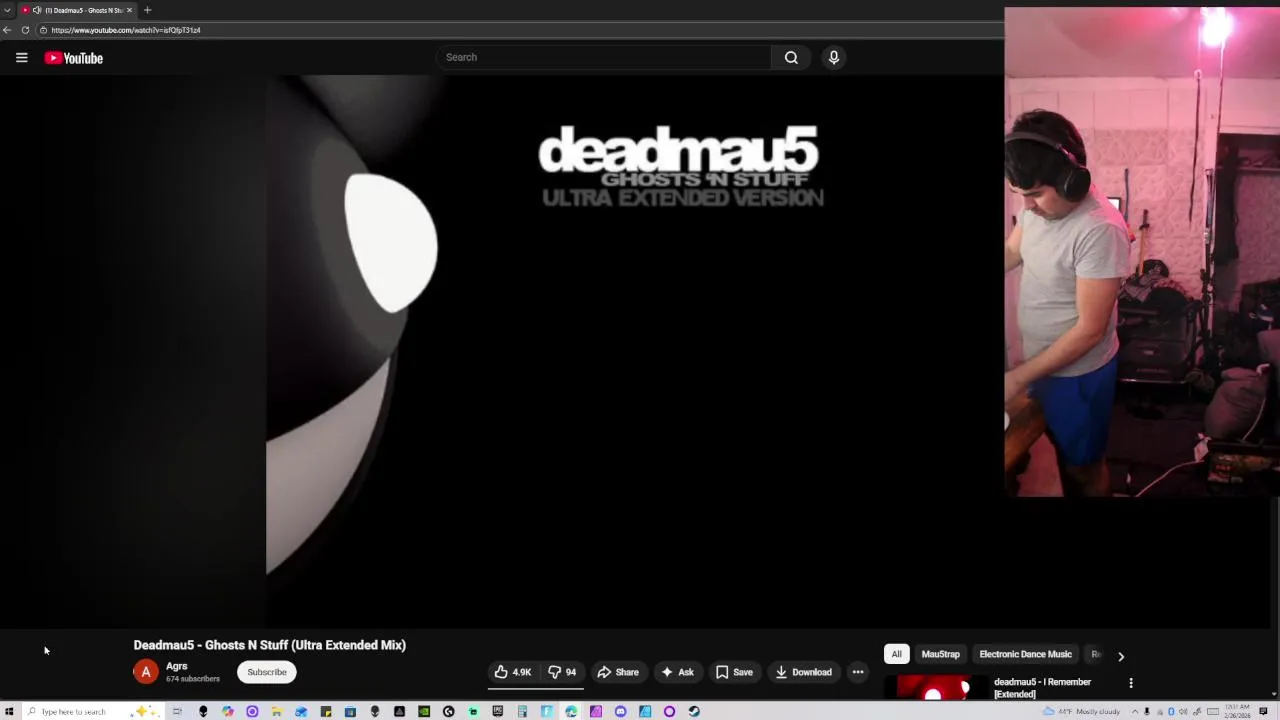Image resolution: width=1280 pixels, height=720 pixels.
Task: Open the Windows Start menu
Action: tap(9, 711)
